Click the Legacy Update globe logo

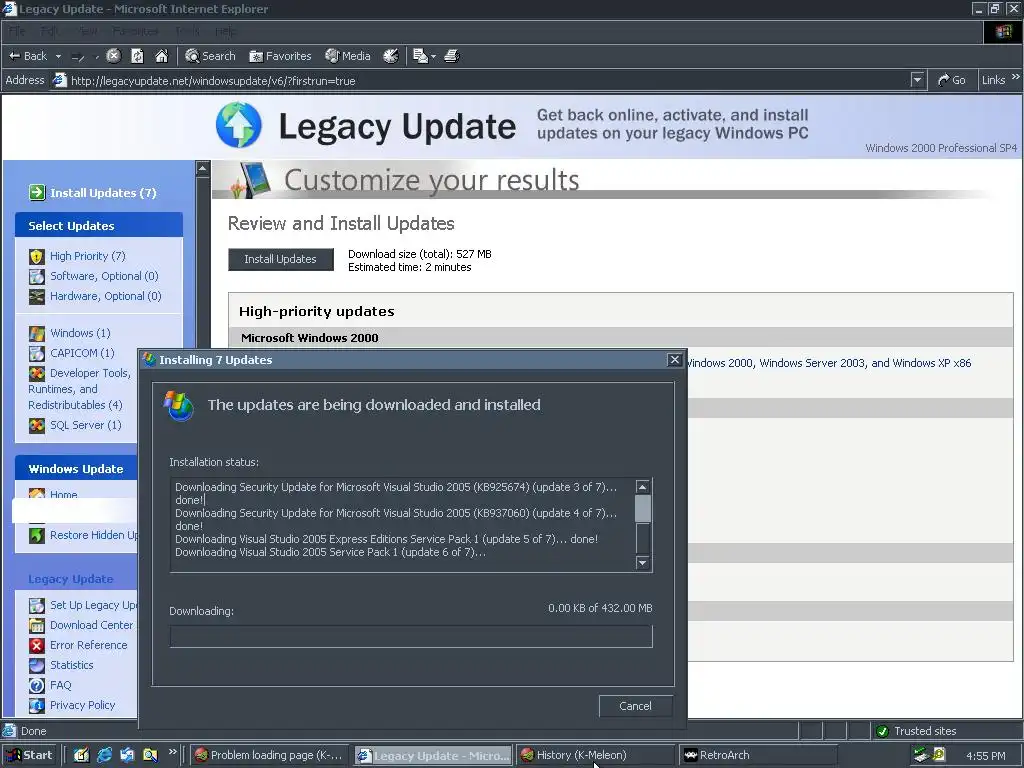(238, 125)
